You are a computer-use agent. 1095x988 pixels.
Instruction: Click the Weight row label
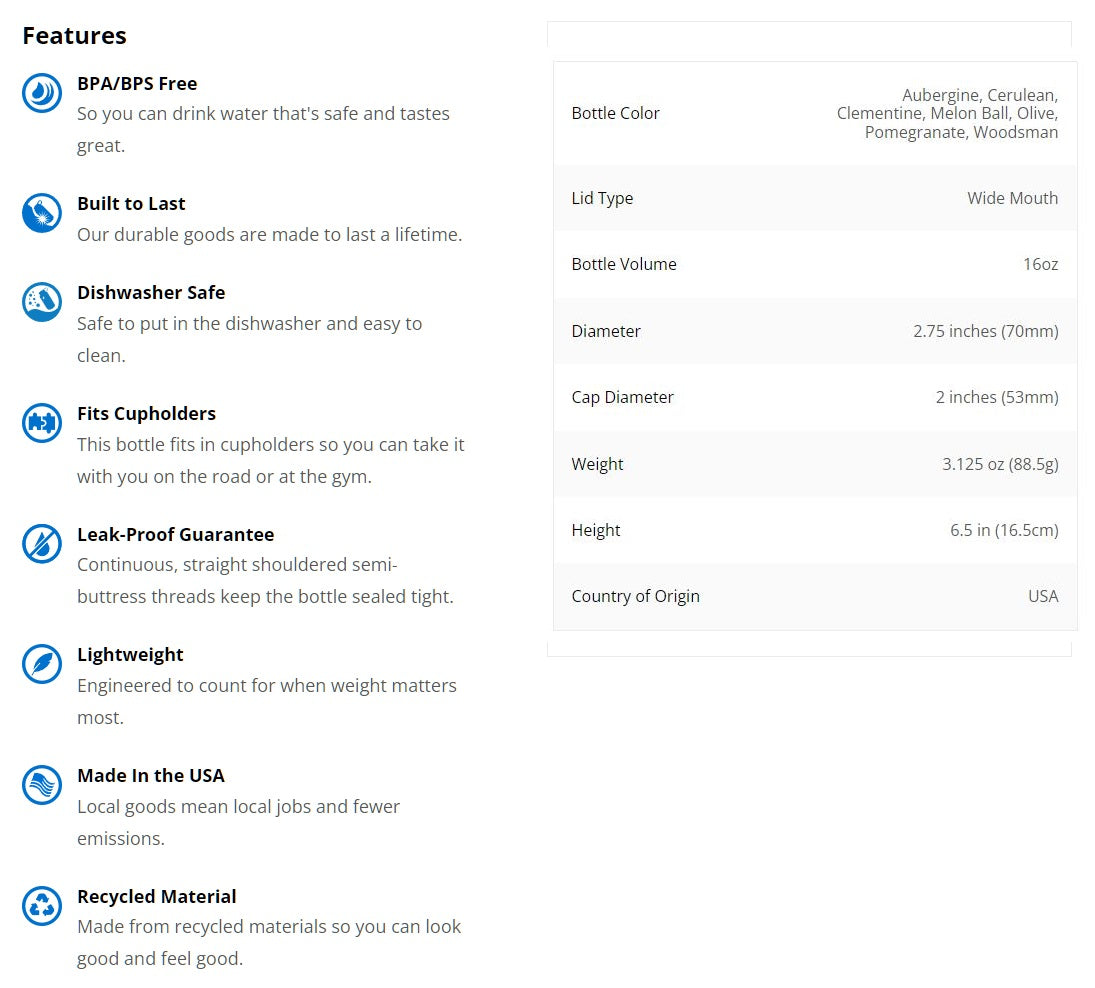tap(597, 464)
